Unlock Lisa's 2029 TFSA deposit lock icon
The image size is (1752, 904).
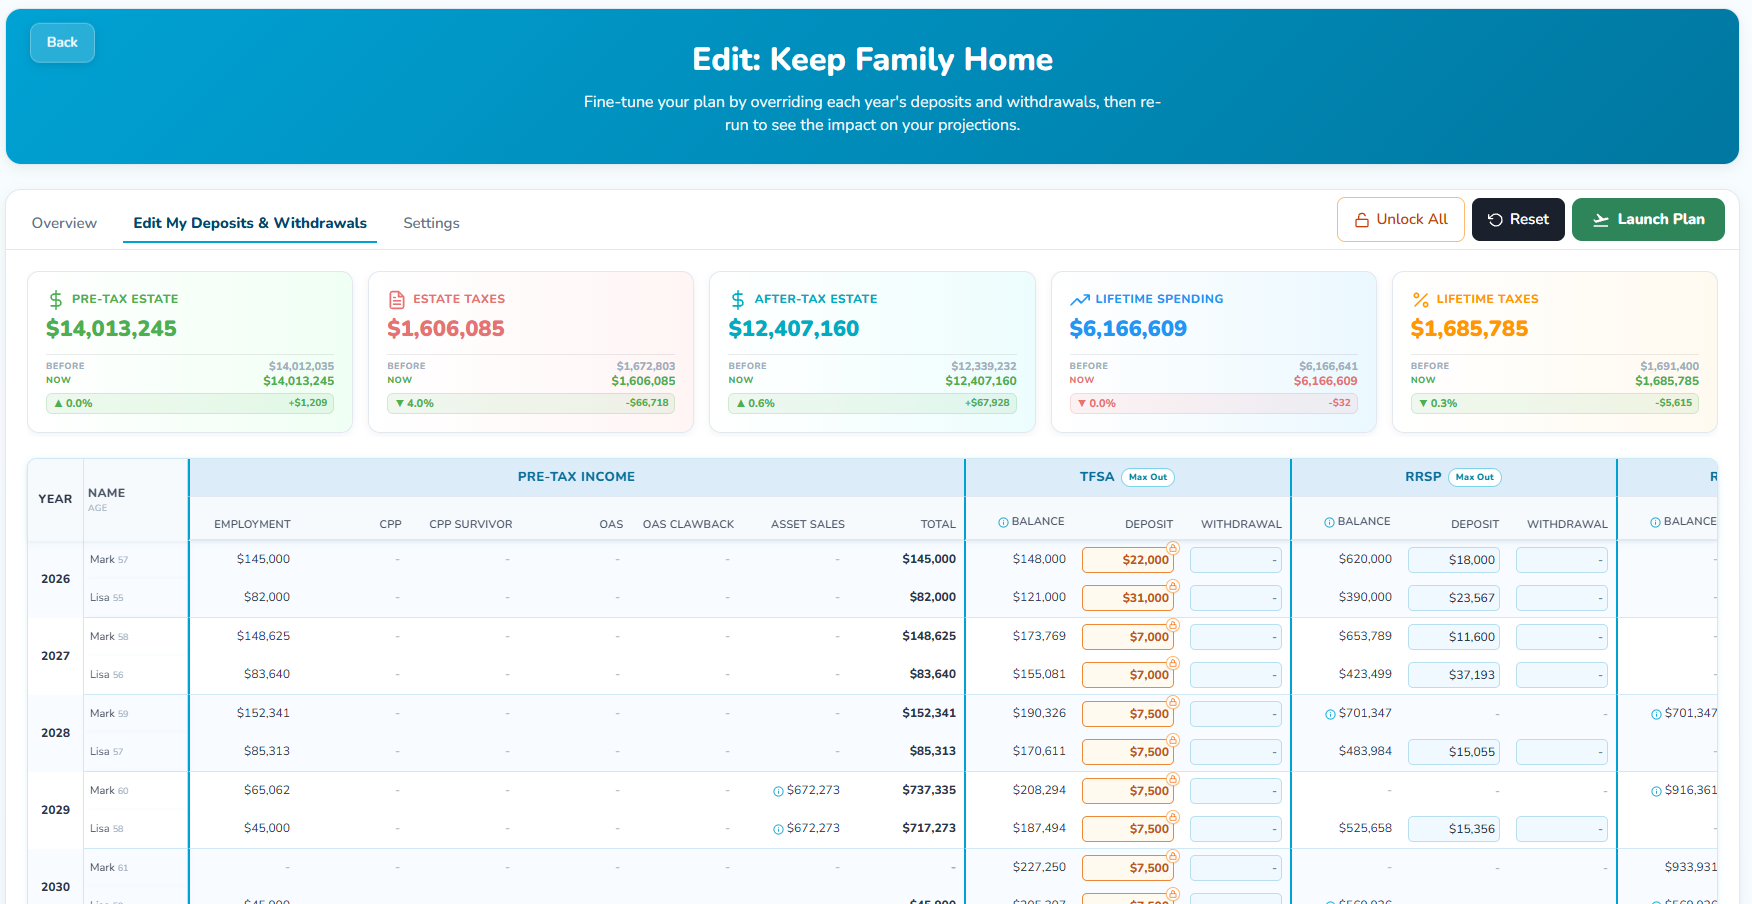pyautogui.click(x=1173, y=817)
